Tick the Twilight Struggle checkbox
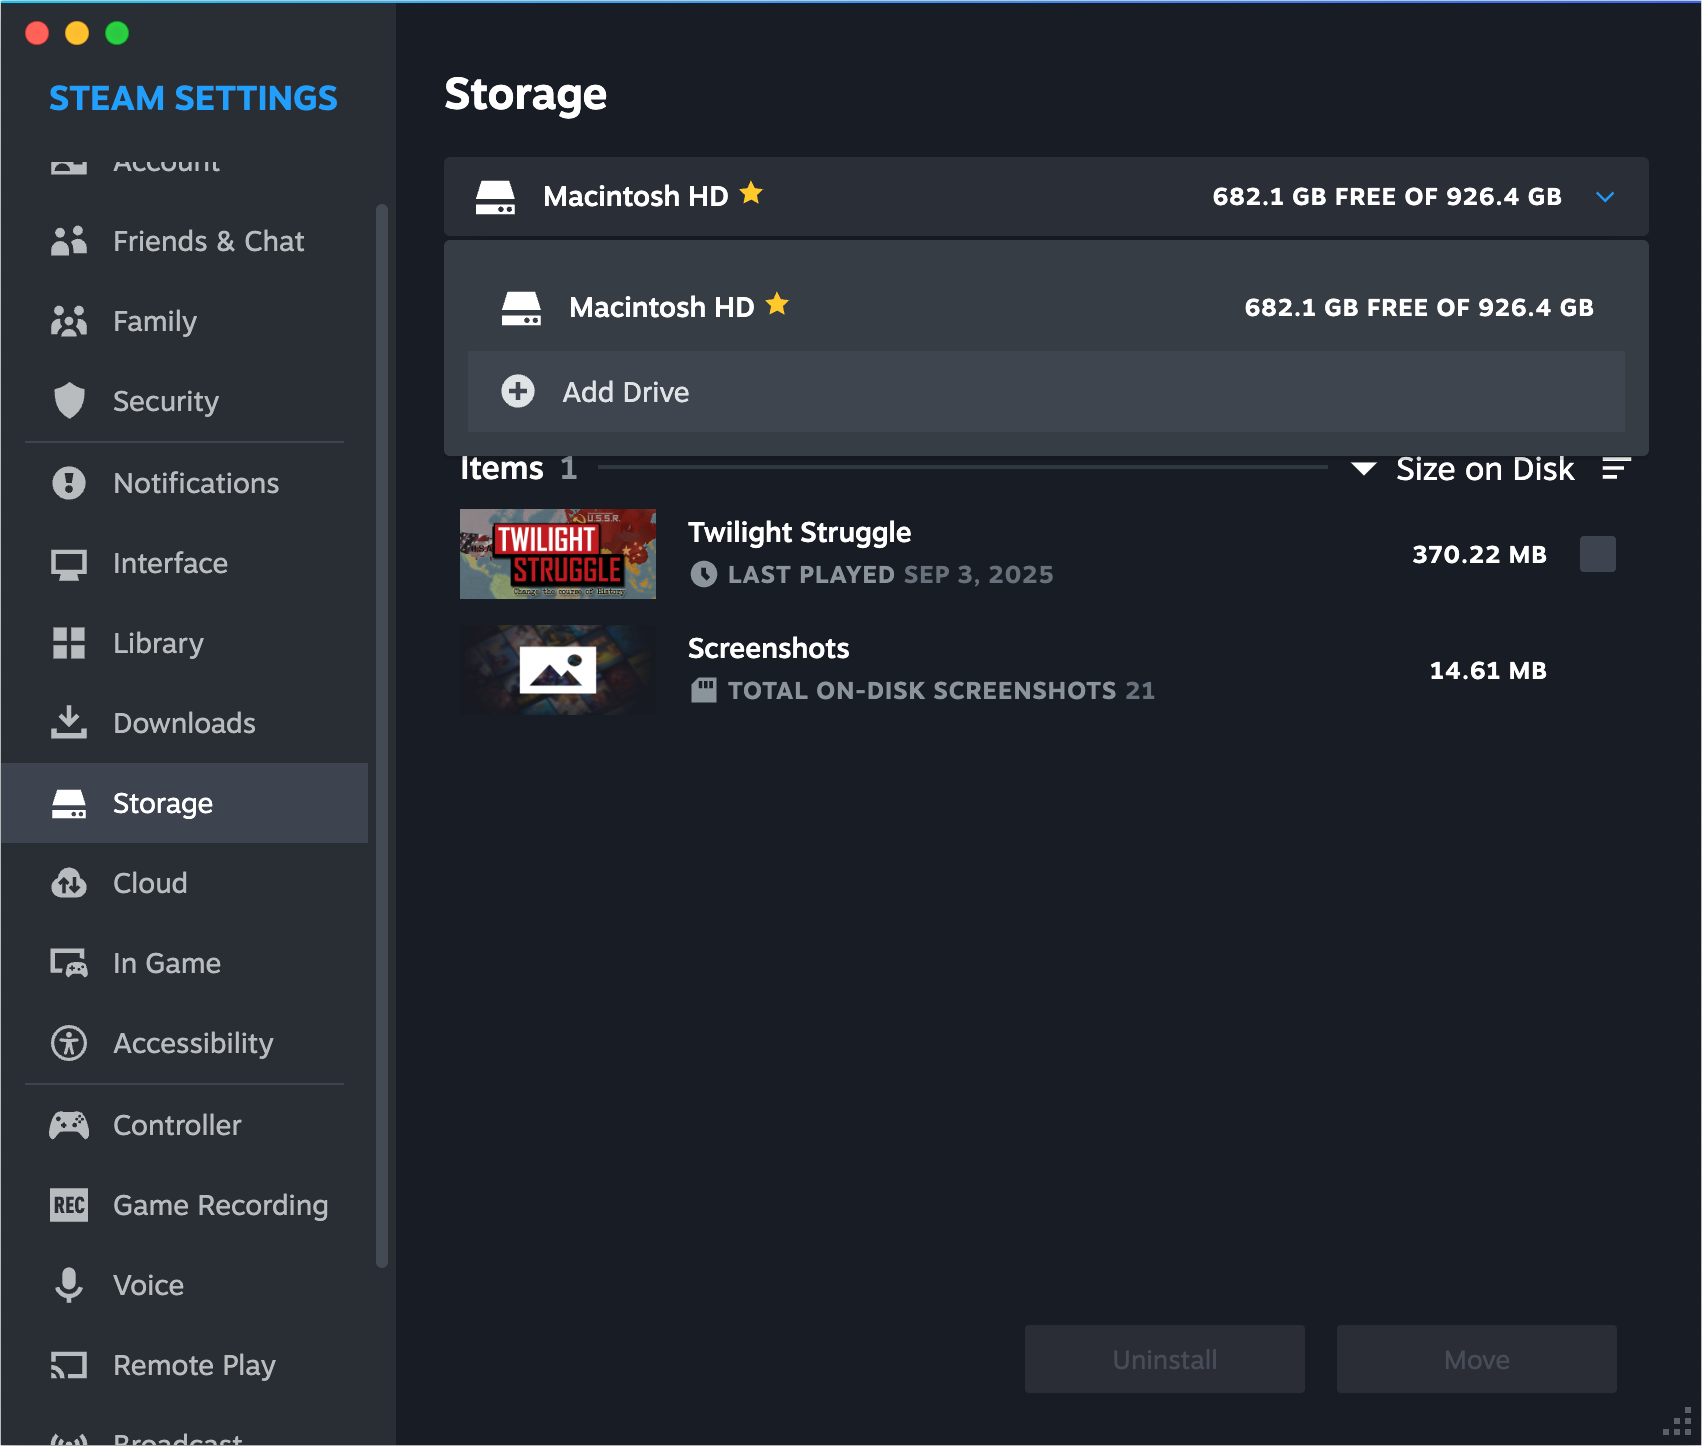Screen dimensions: 1702x1446 click(x=1598, y=554)
